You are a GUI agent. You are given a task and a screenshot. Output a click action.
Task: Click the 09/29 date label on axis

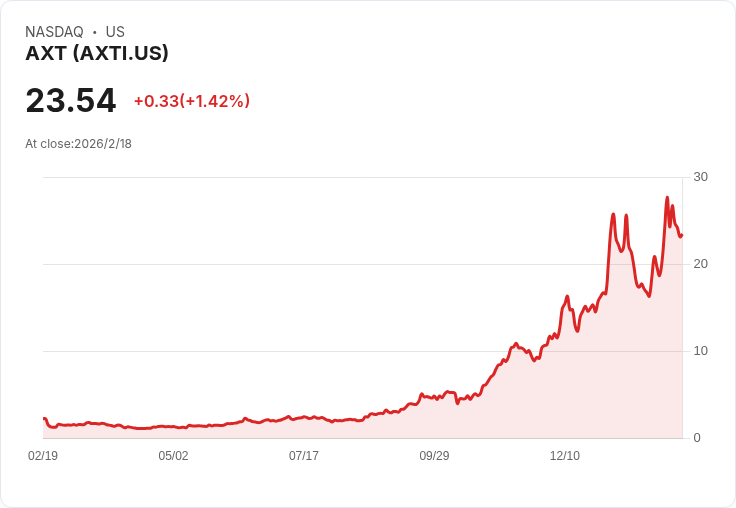point(434,455)
